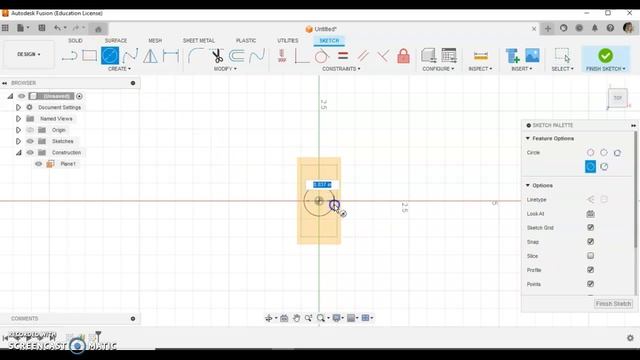640x360 pixels.
Task: Select the Pan hand tool in navigation bar
Action: pos(296,318)
